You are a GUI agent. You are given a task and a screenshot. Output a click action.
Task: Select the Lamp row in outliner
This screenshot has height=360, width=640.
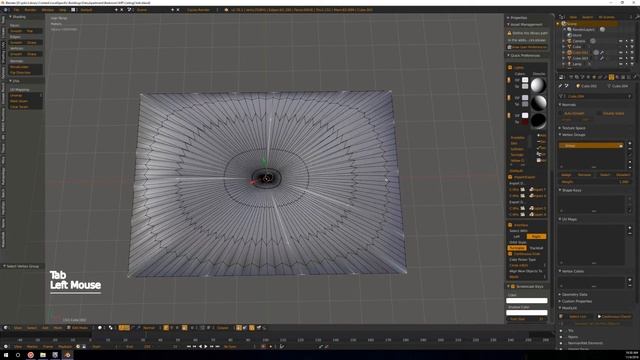tap(577, 64)
